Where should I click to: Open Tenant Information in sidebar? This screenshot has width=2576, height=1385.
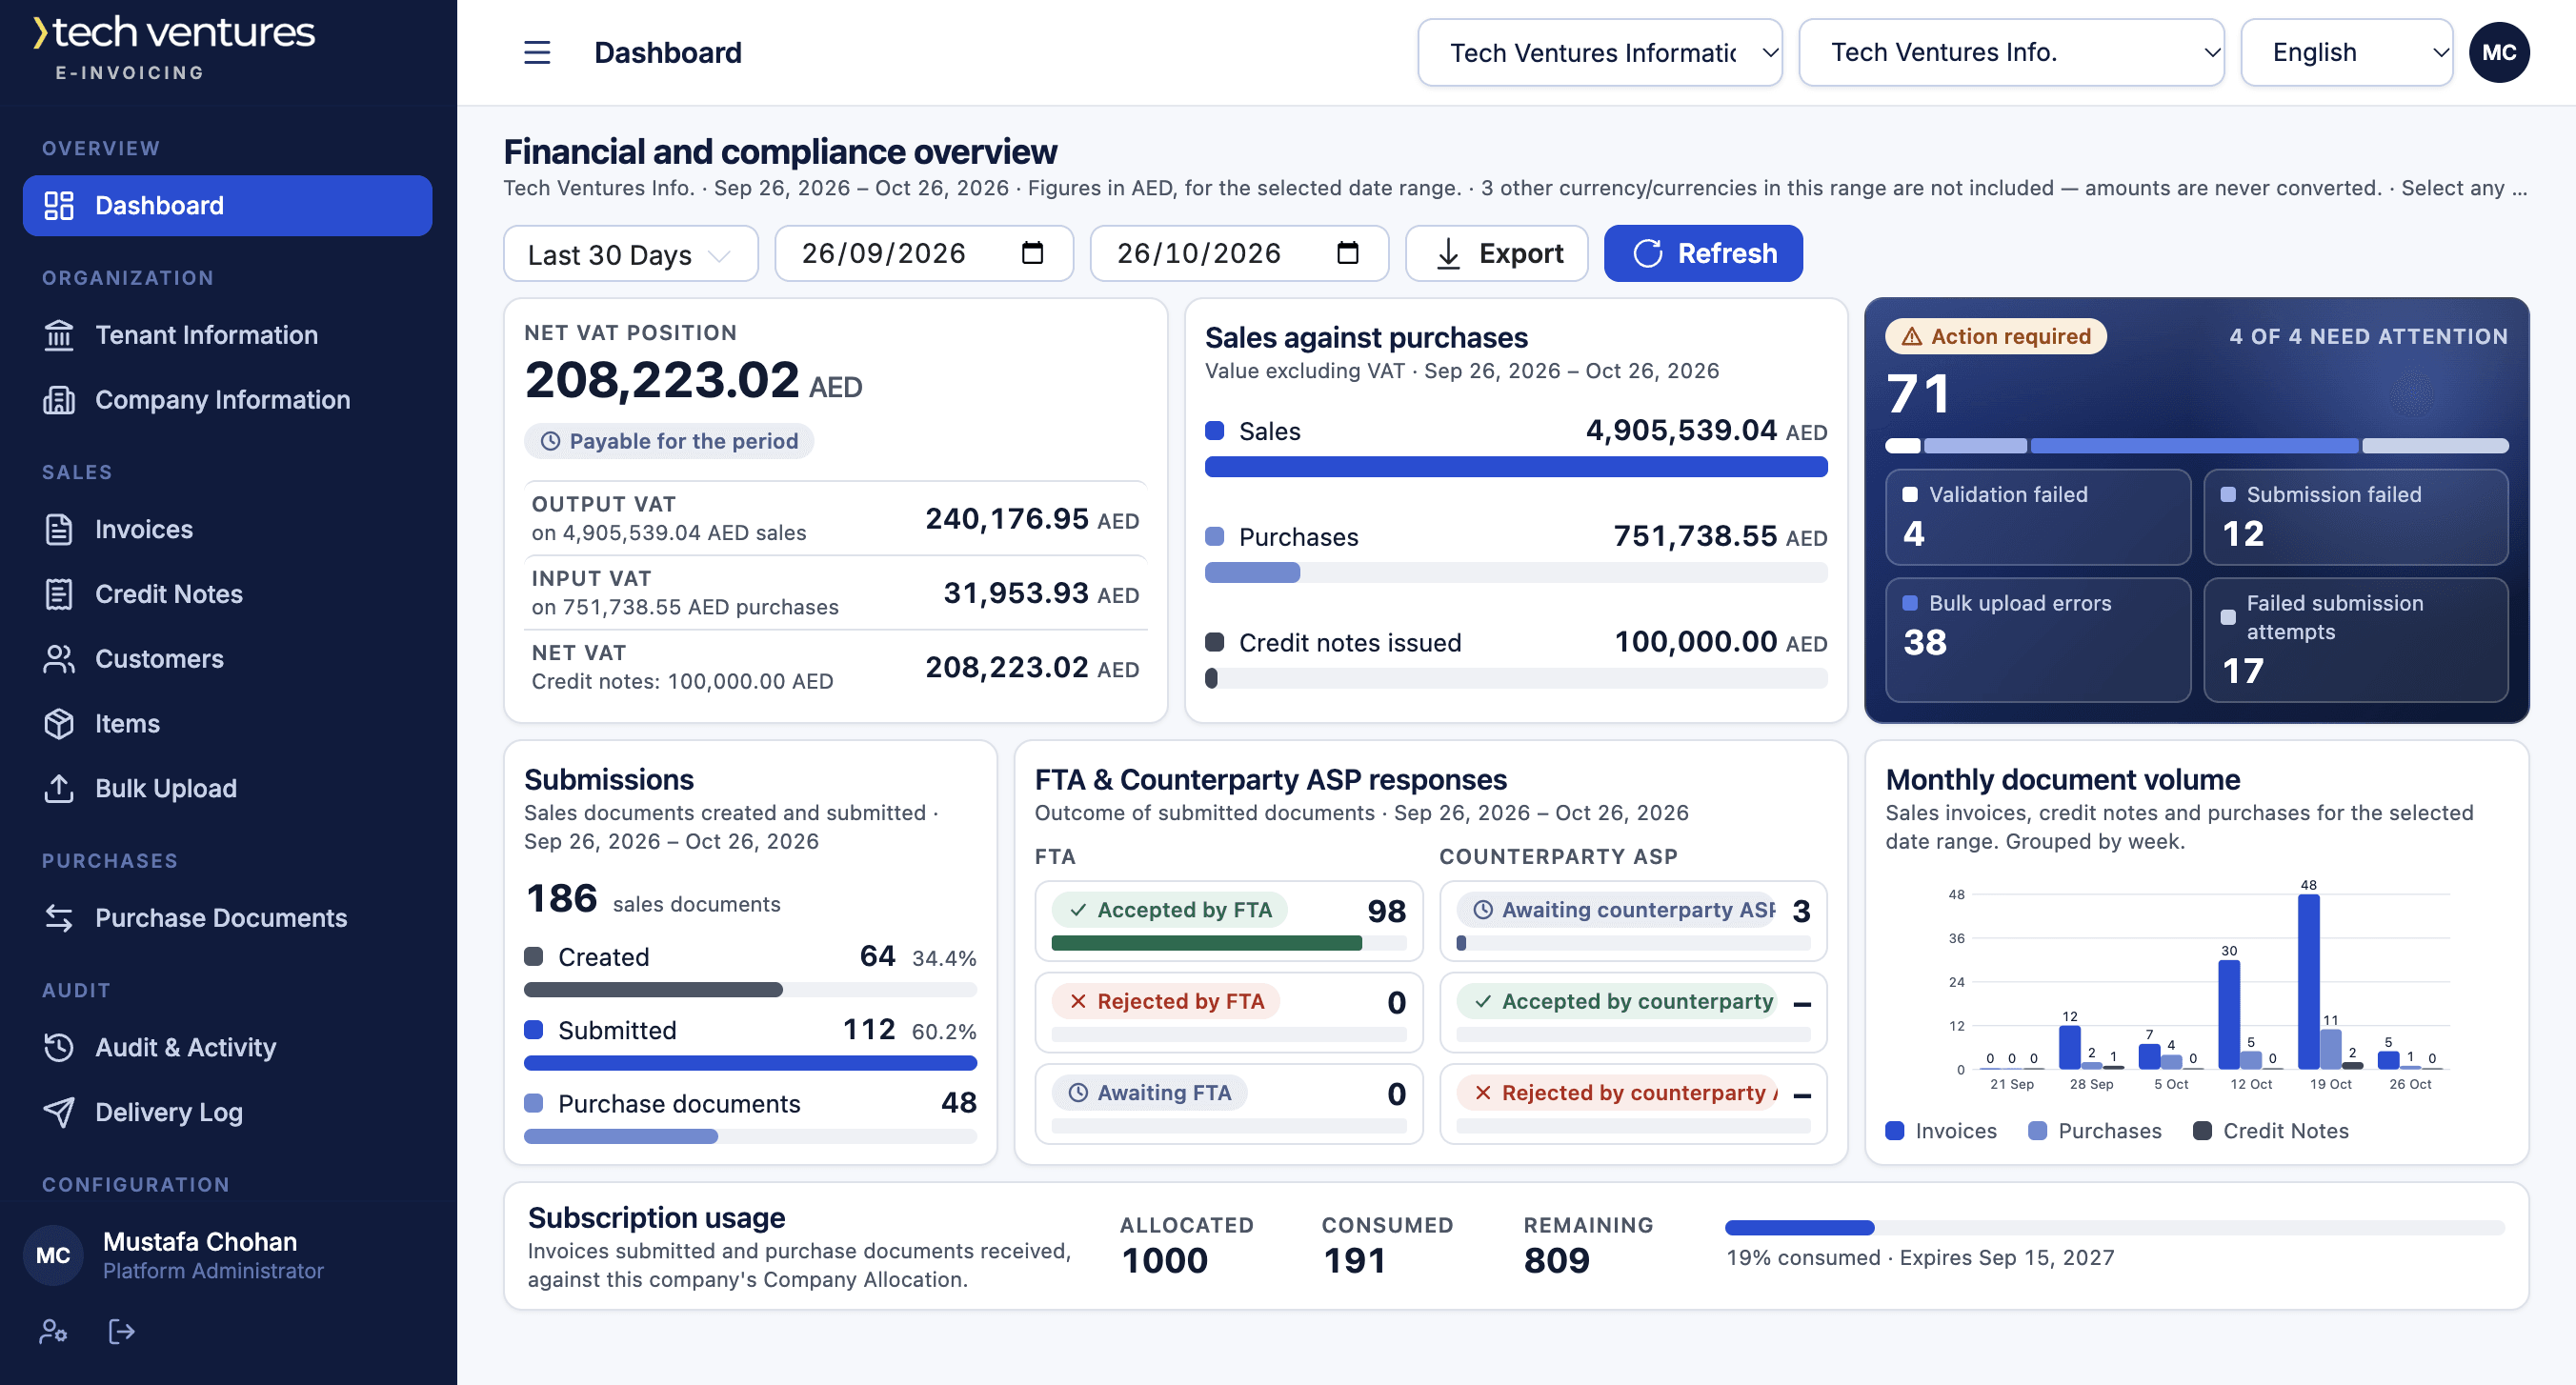click(x=227, y=335)
